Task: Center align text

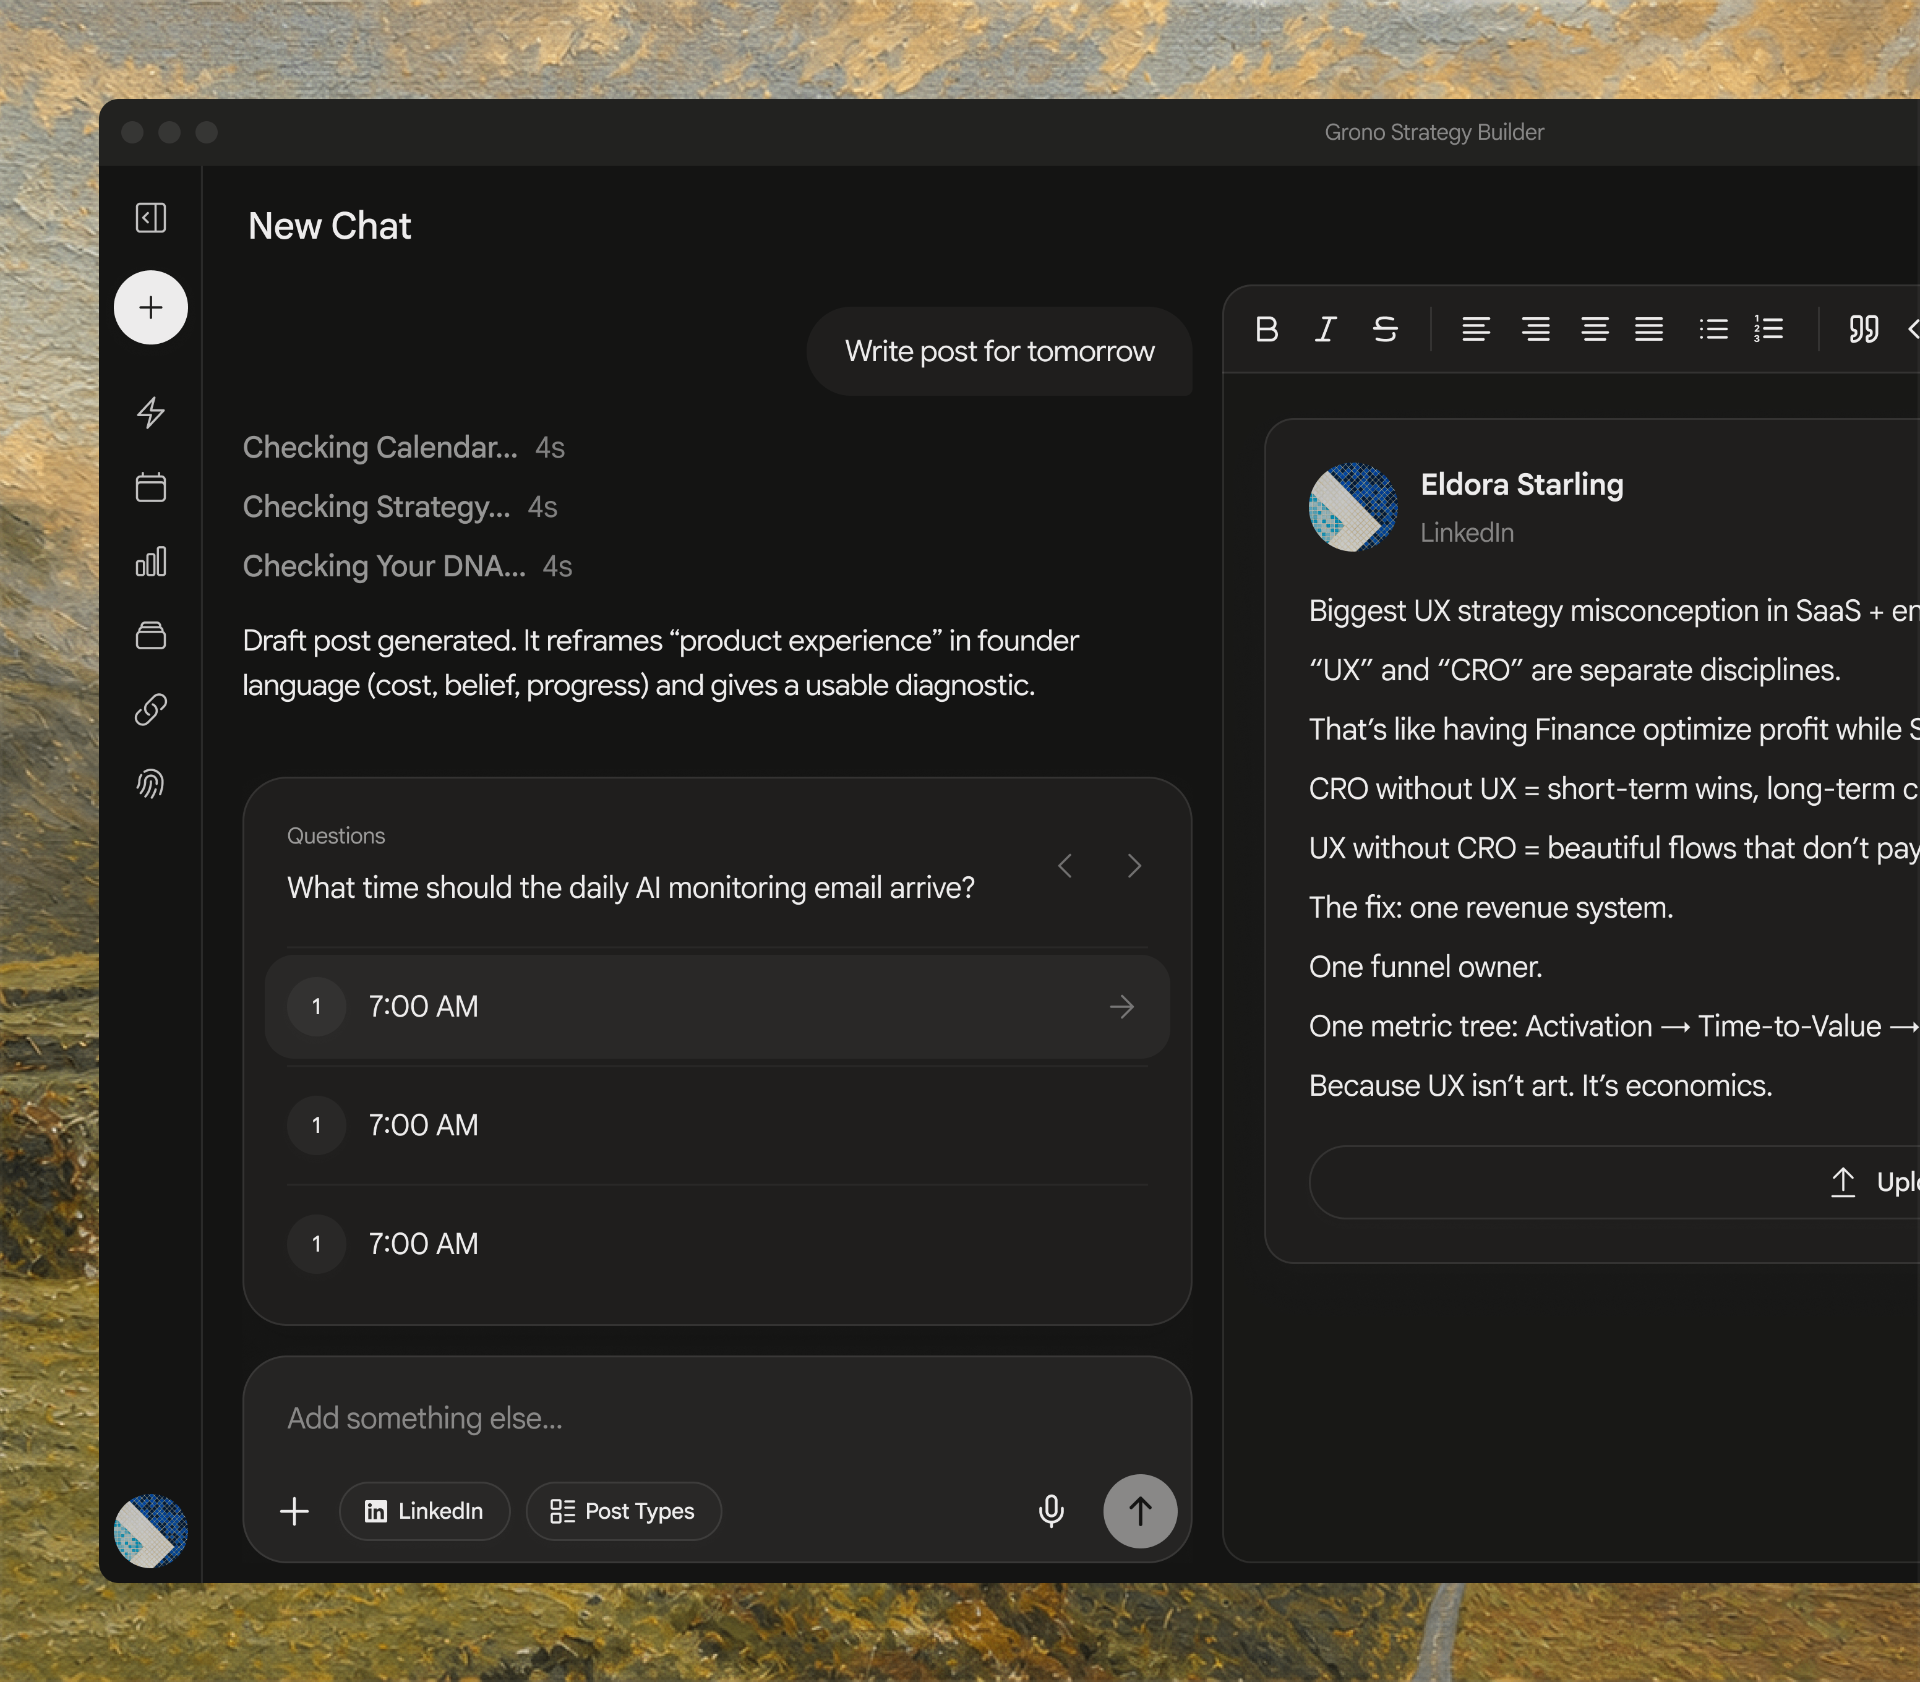Action: coord(1595,329)
